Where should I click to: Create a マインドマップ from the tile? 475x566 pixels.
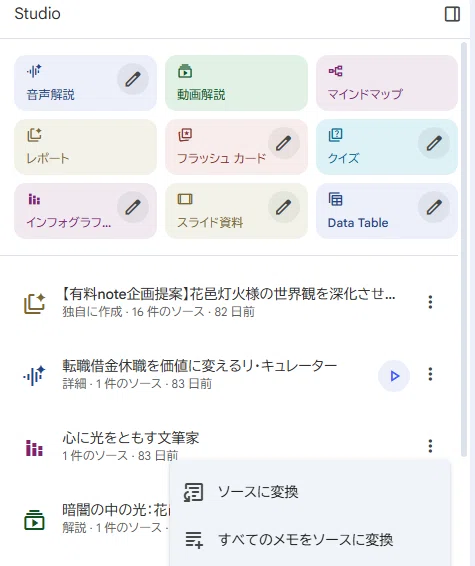coord(387,83)
